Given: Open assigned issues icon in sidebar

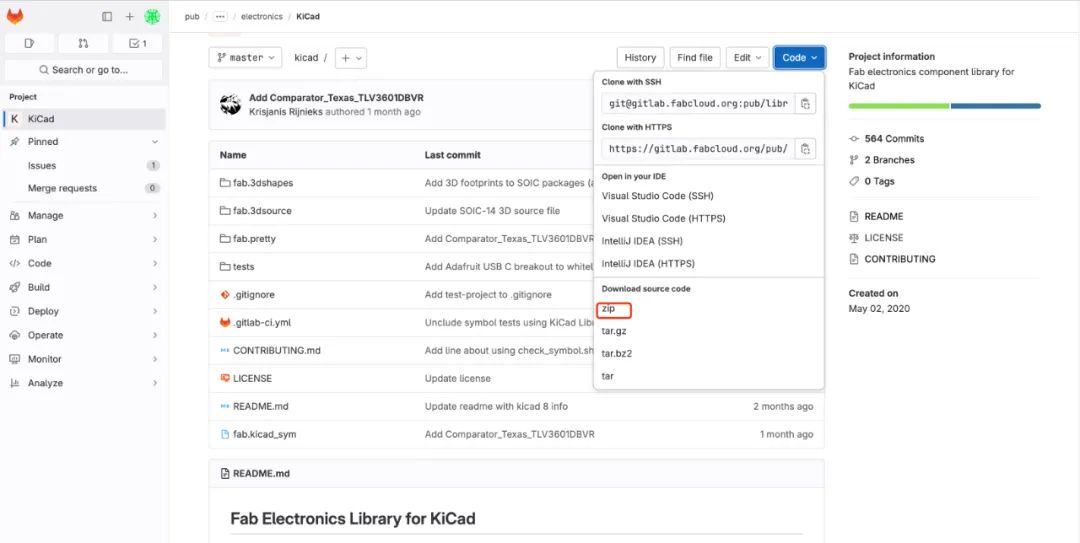Looking at the screenshot, I should [30, 43].
